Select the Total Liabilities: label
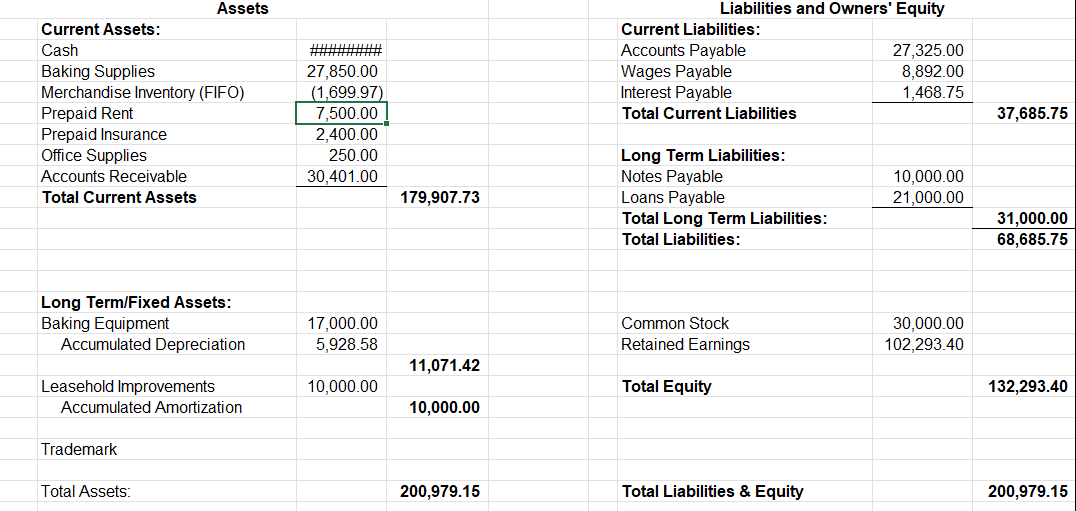This screenshot has width=1076, height=511. [x=680, y=239]
